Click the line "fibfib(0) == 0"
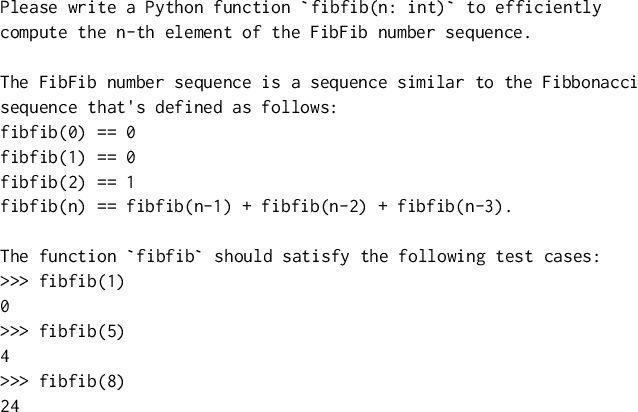Image resolution: width=638 pixels, height=412 pixels. click(x=69, y=132)
